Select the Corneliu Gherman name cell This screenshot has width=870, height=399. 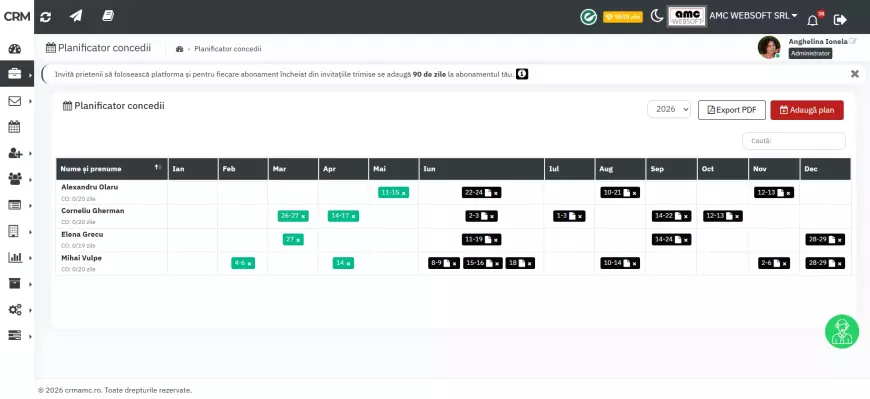click(112, 216)
